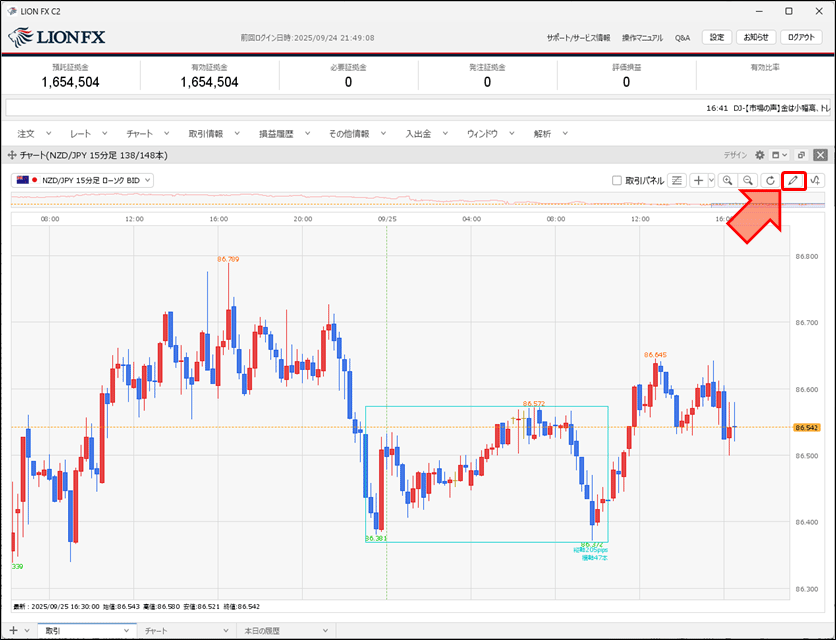Viewport: 836px width, 640px height.
Task: Click the ログアウト button
Action: tap(802, 37)
